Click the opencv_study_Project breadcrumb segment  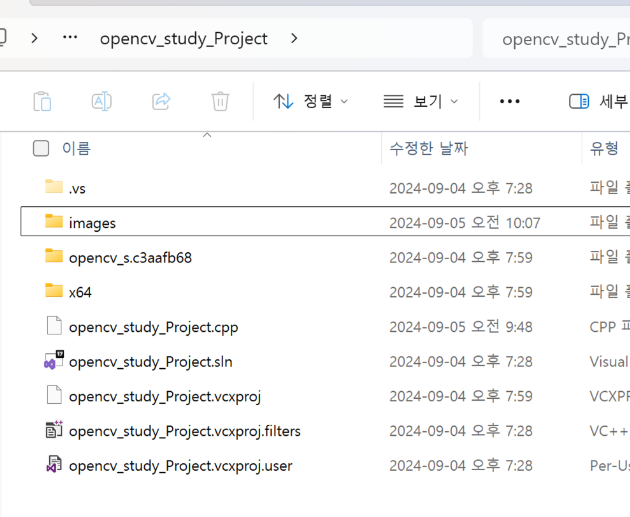[183, 39]
